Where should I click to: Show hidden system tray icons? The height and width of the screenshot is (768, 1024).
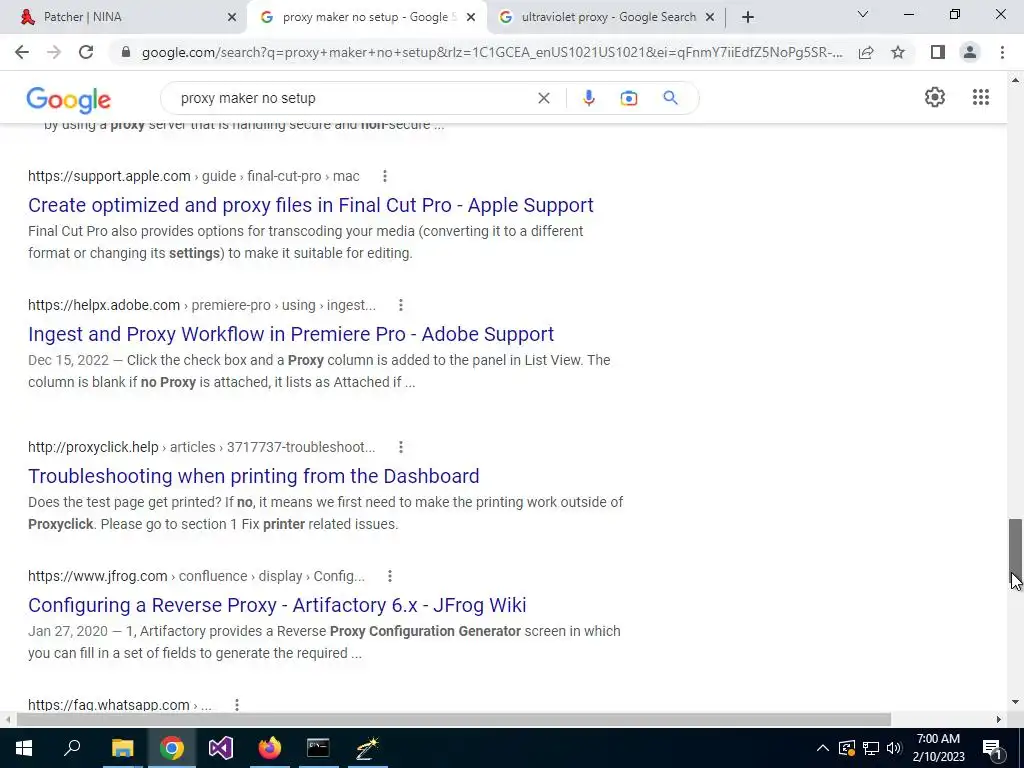(823, 748)
